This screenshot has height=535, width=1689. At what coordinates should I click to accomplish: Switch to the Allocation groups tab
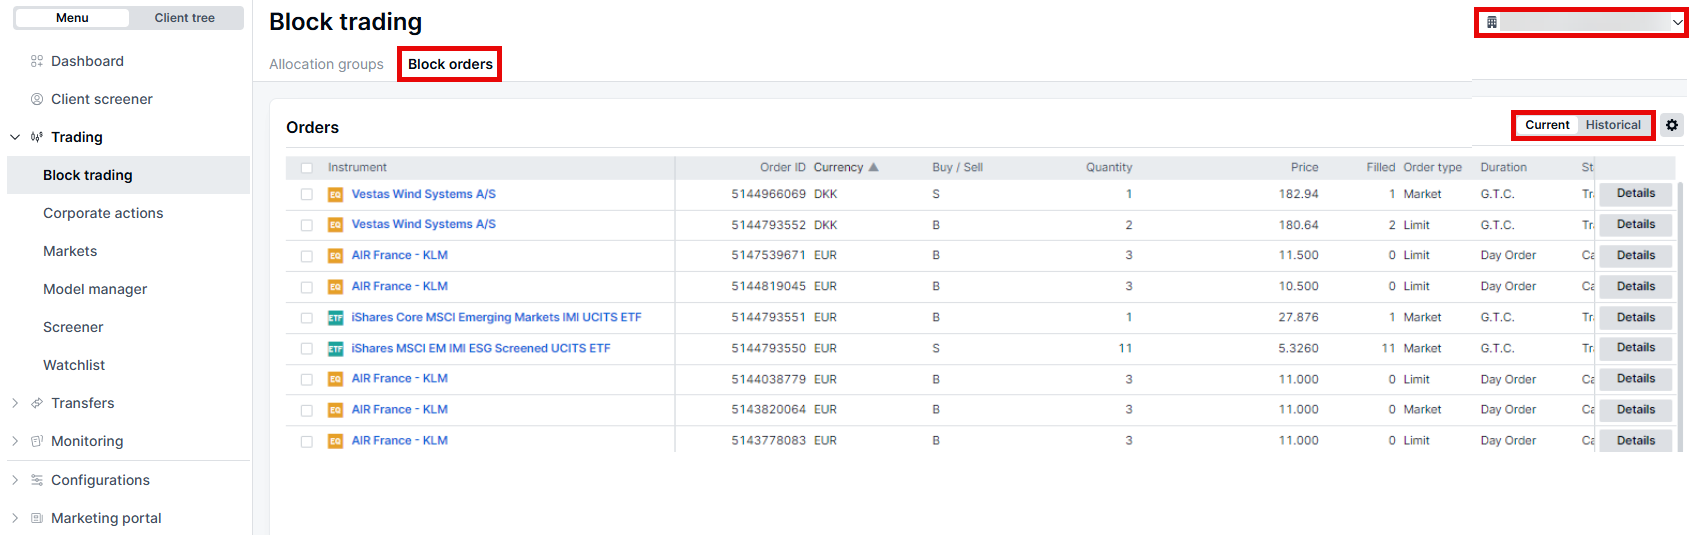click(x=326, y=64)
